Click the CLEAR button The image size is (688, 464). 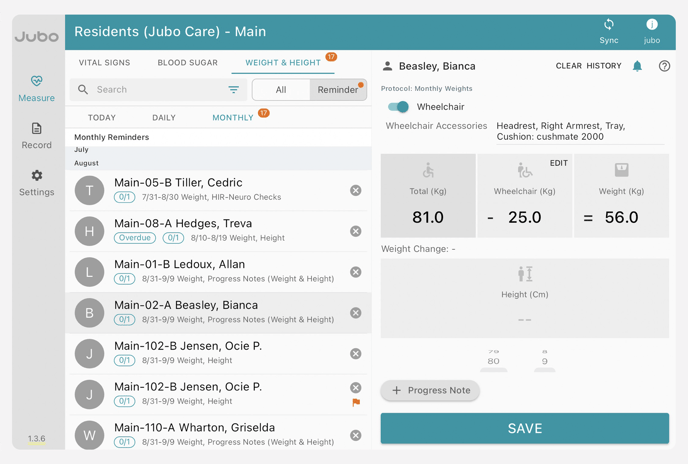569,66
